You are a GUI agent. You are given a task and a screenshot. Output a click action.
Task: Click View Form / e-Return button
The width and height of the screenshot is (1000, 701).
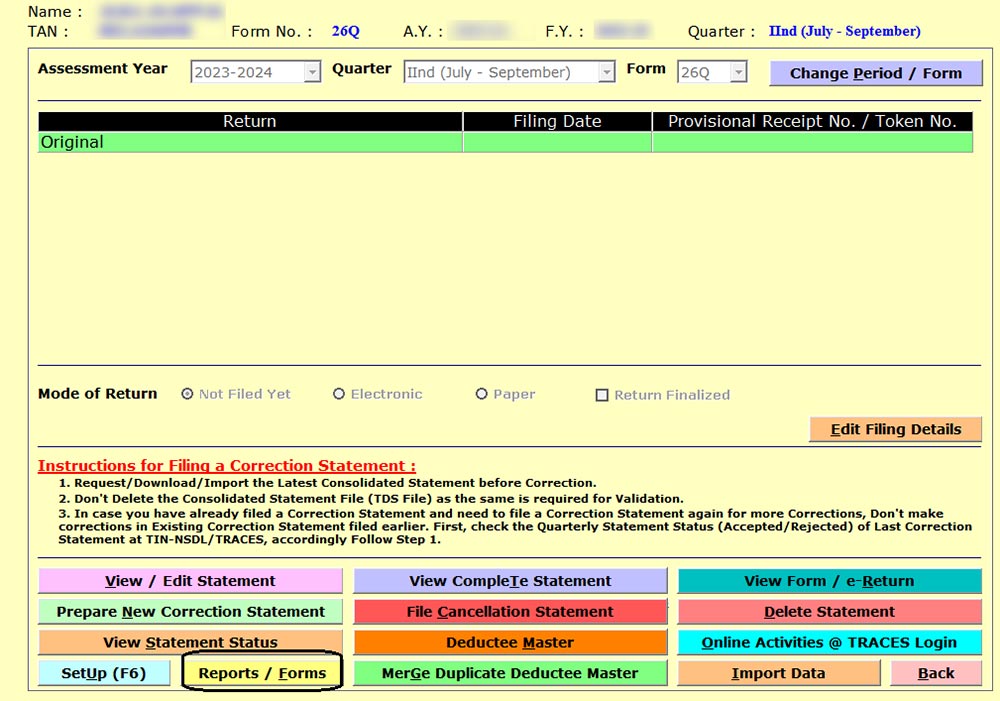coord(829,581)
